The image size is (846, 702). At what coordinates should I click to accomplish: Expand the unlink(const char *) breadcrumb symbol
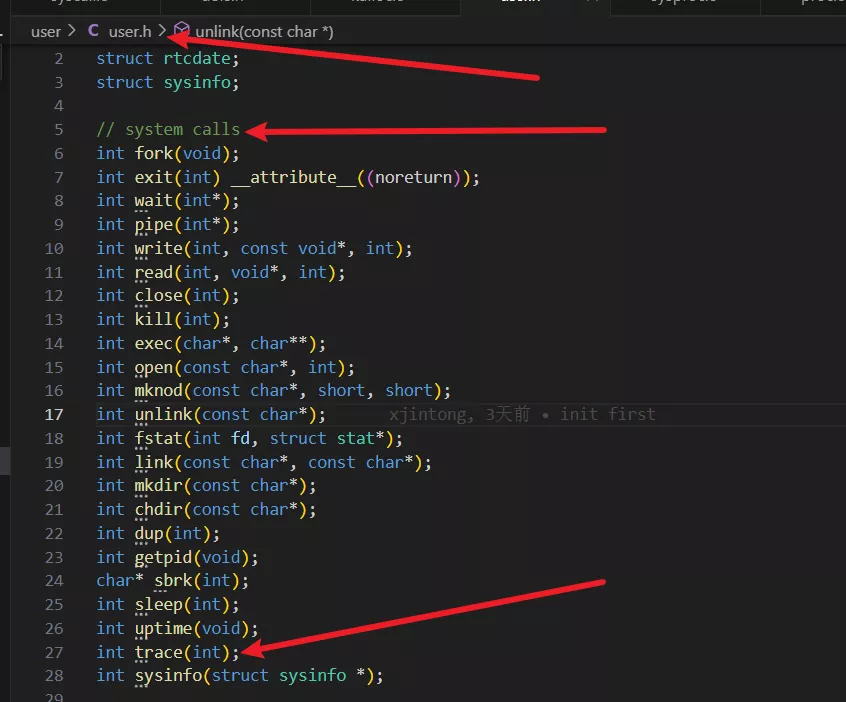[264, 32]
